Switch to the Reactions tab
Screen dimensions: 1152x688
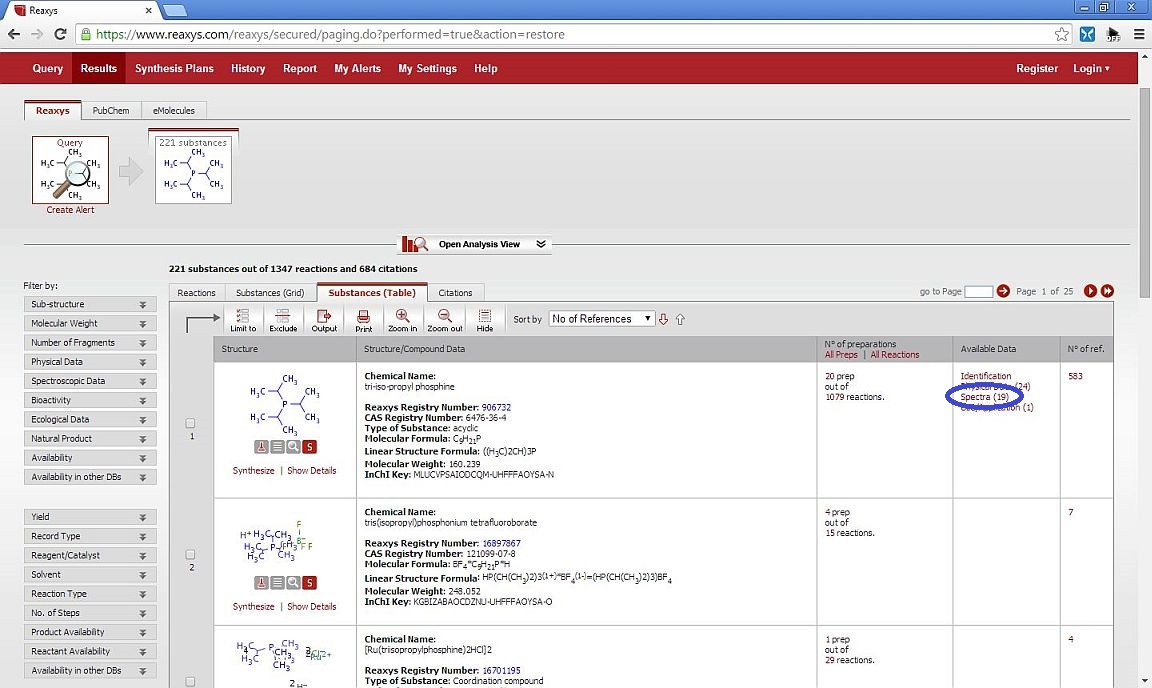point(197,293)
